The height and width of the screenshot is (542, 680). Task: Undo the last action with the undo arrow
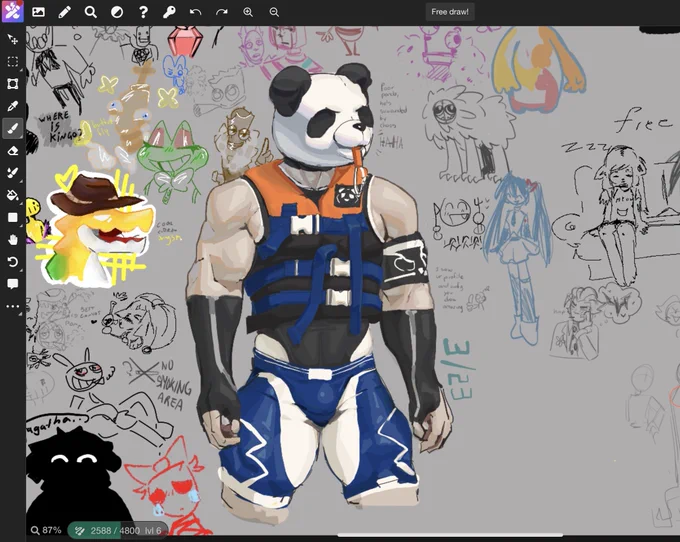[x=195, y=12]
